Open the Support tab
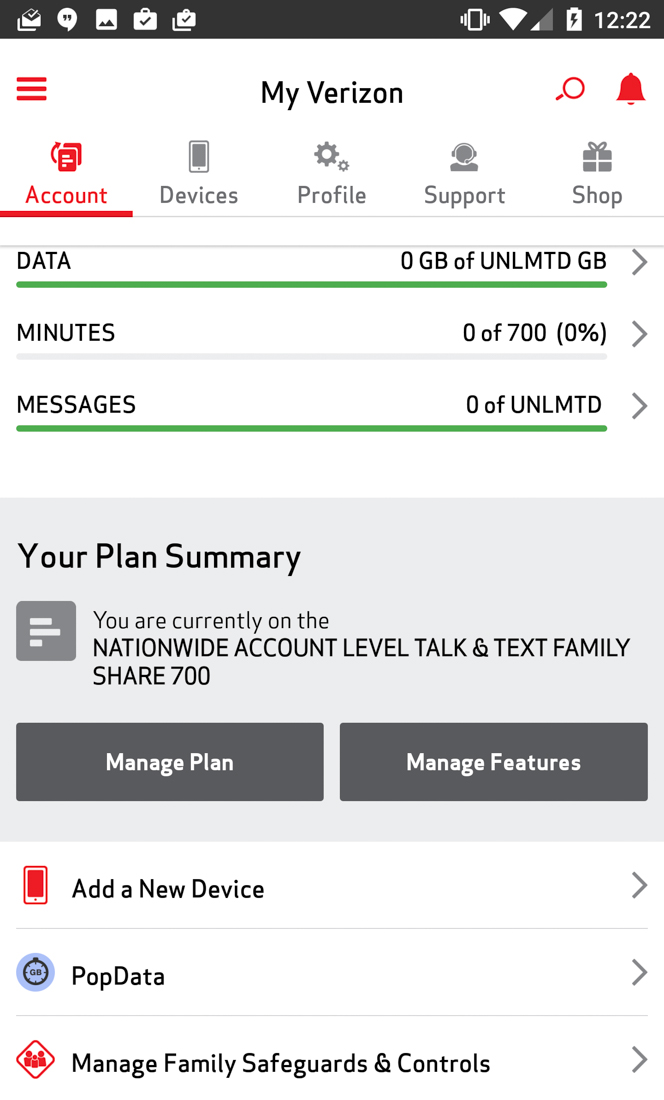Screen dimensions: 664x1100 coord(464,174)
